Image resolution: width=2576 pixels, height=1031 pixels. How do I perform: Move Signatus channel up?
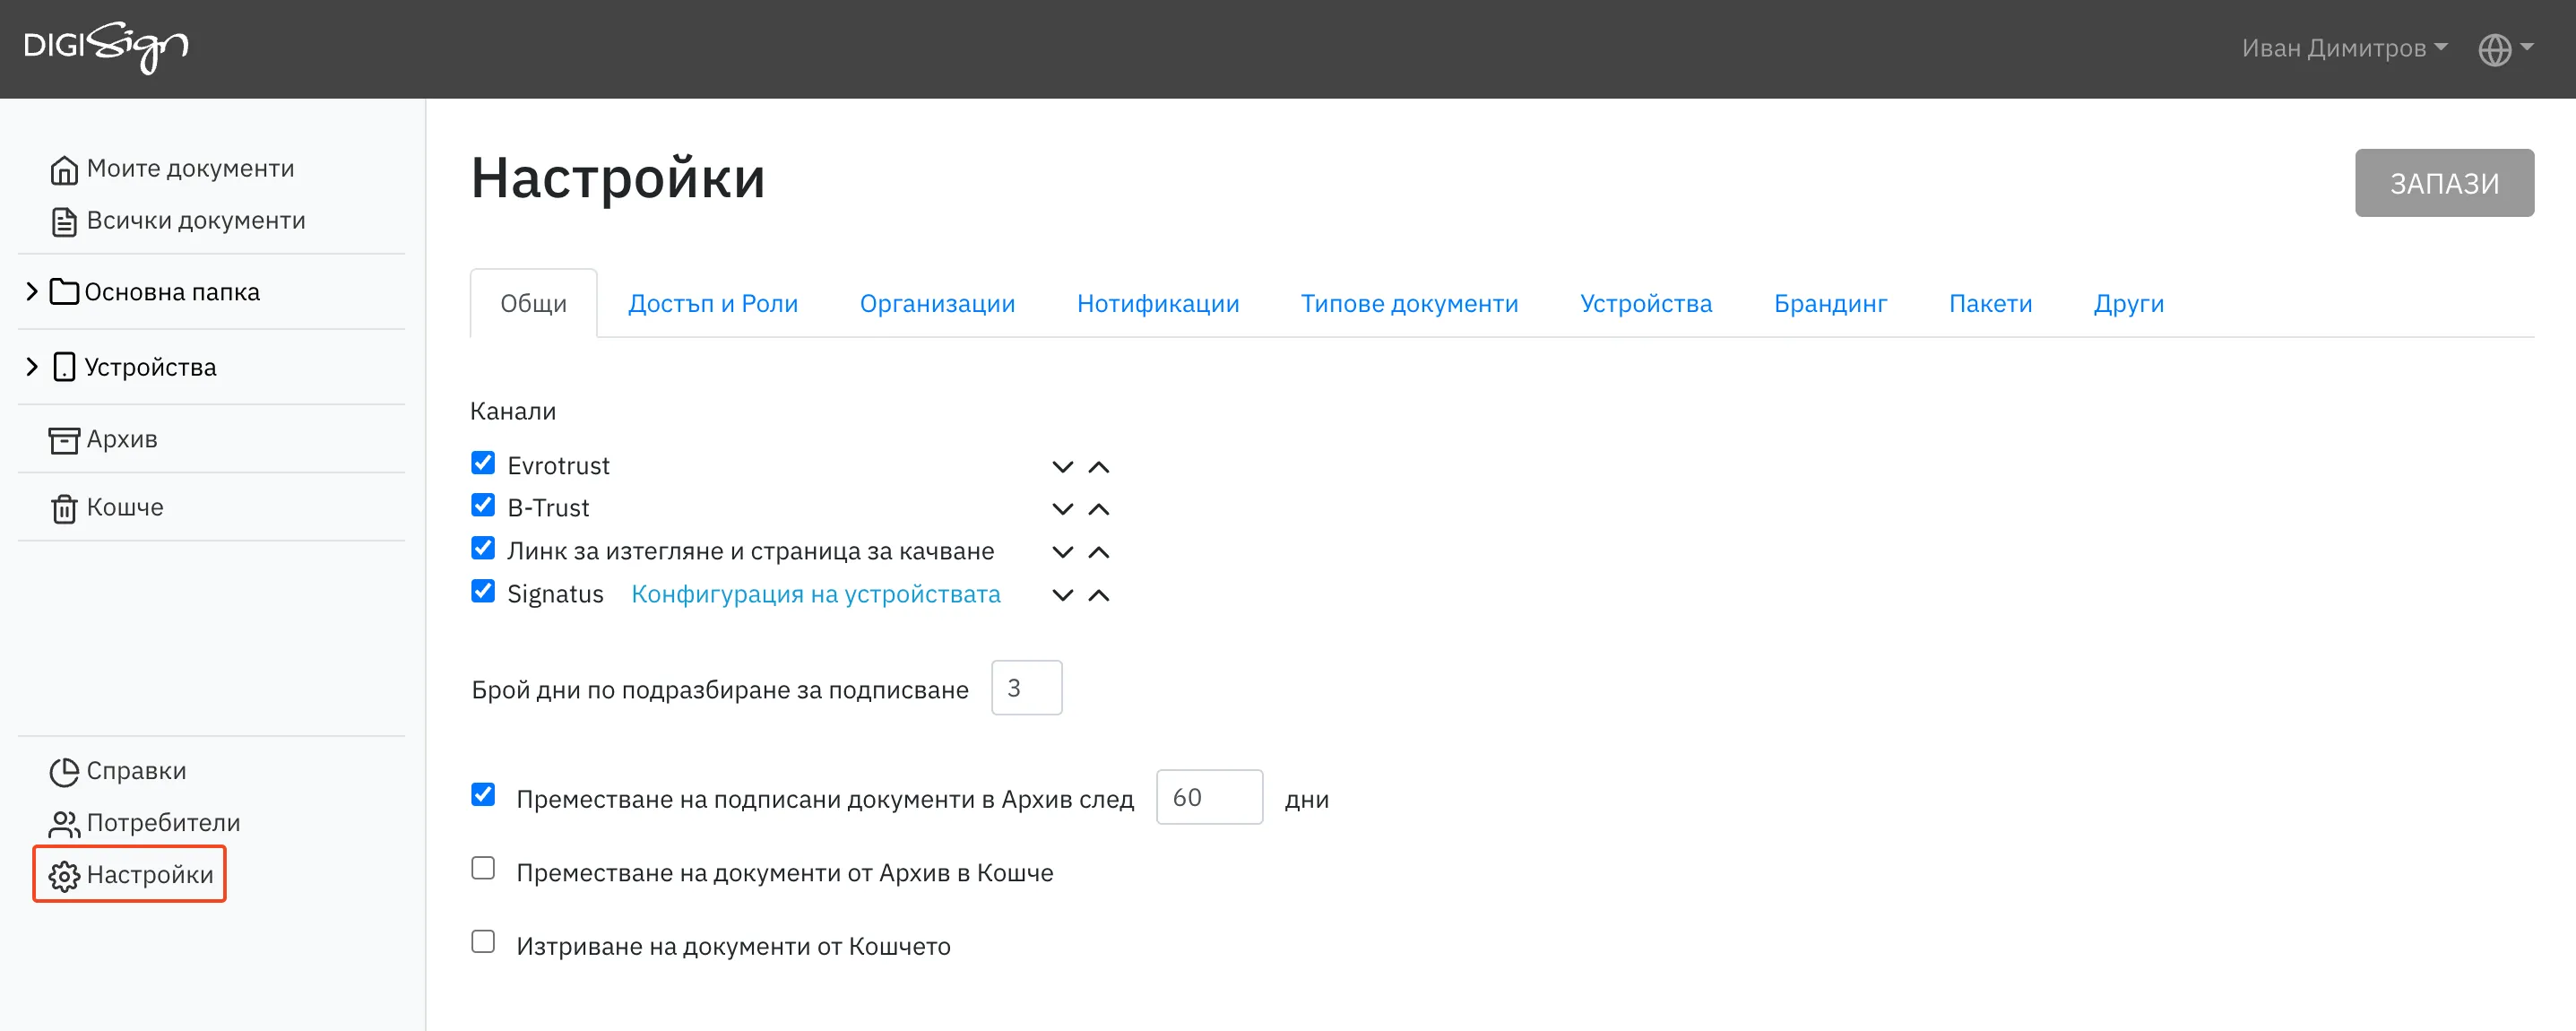[x=1098, y=595]
